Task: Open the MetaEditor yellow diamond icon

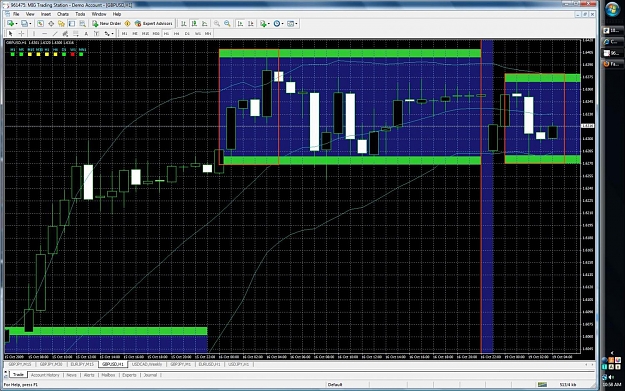Action: 128,24
